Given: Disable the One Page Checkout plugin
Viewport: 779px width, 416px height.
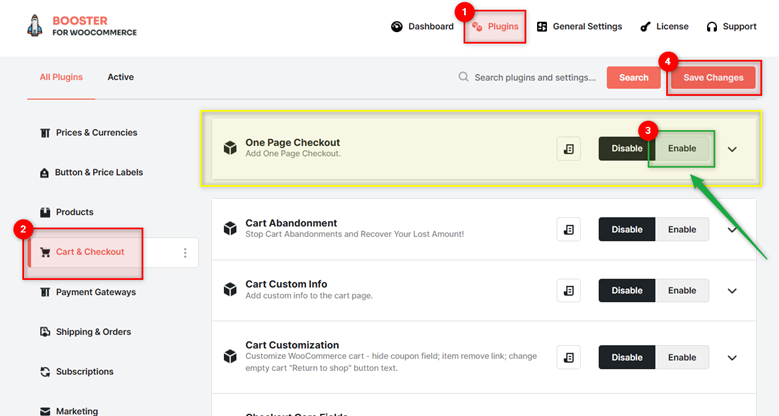Looking at the screenshot, I should coord(627,149).
